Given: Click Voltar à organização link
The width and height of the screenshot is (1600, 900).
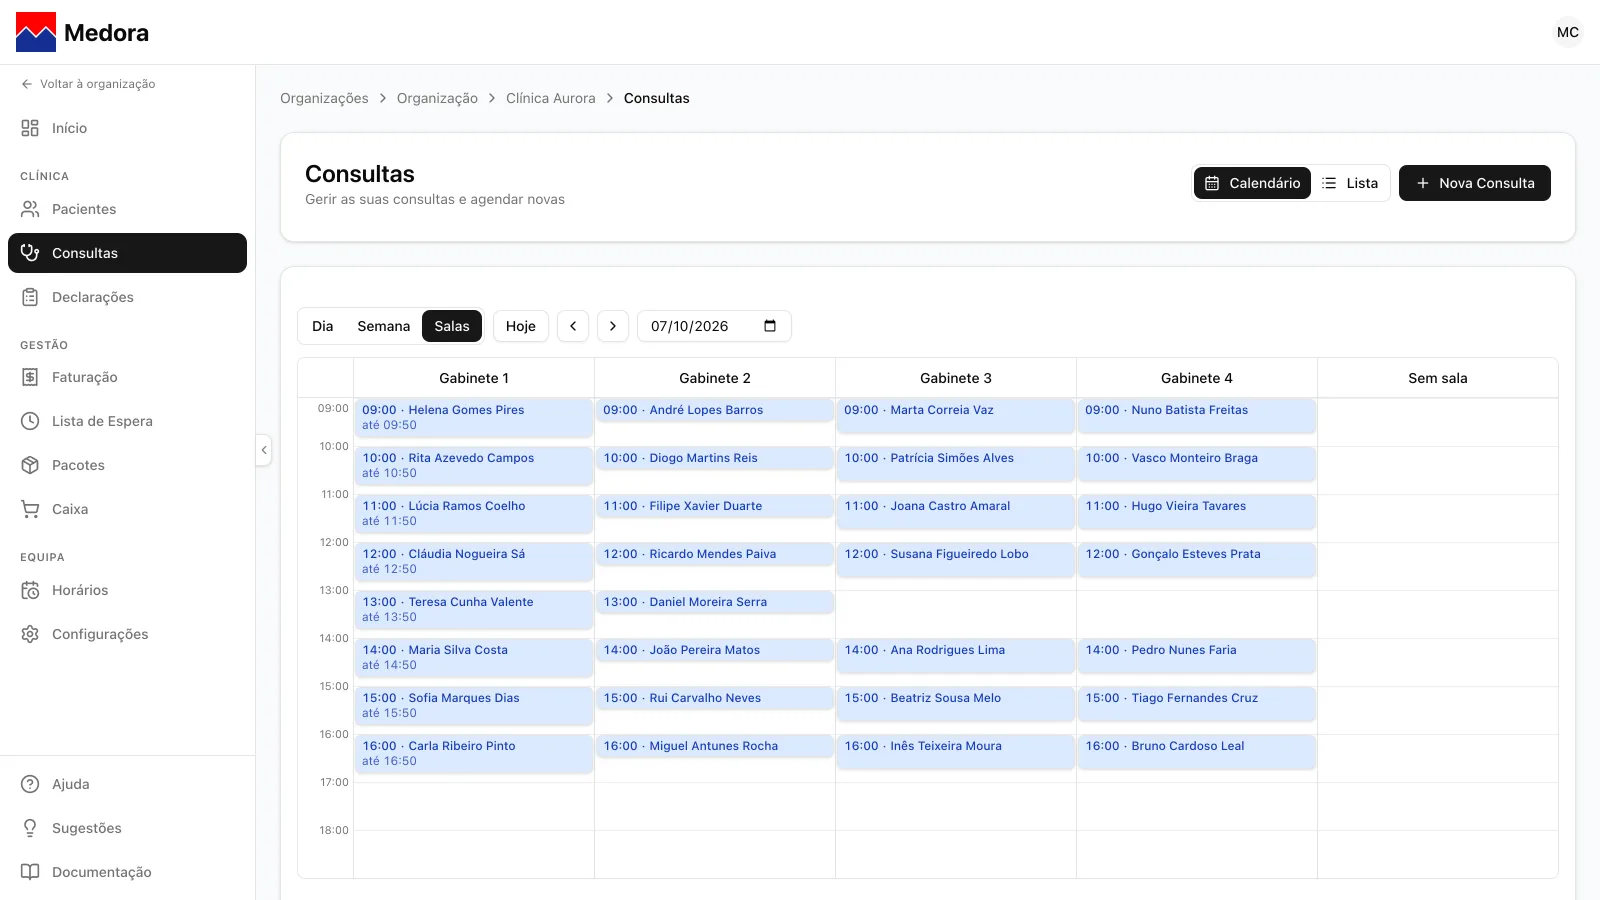Looking at the screenshot, I should pyautogui.click(x=88, y=84).
